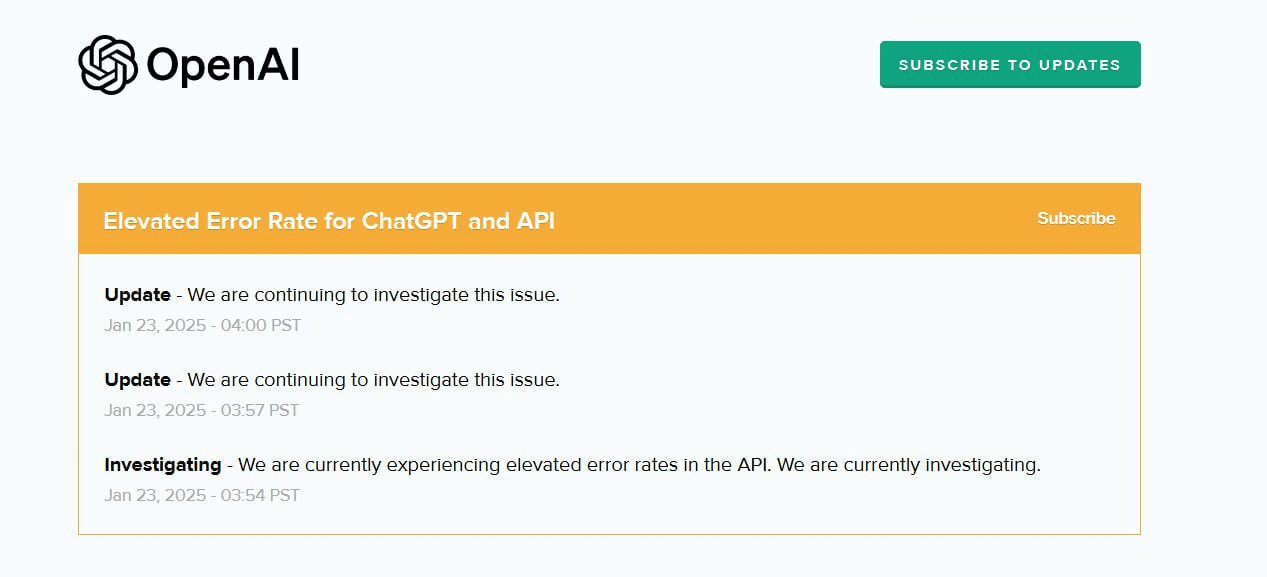The image size is (1267, 577).
Task: Click the word ChatGPT in incident title
Action: [x=412, y=220]
